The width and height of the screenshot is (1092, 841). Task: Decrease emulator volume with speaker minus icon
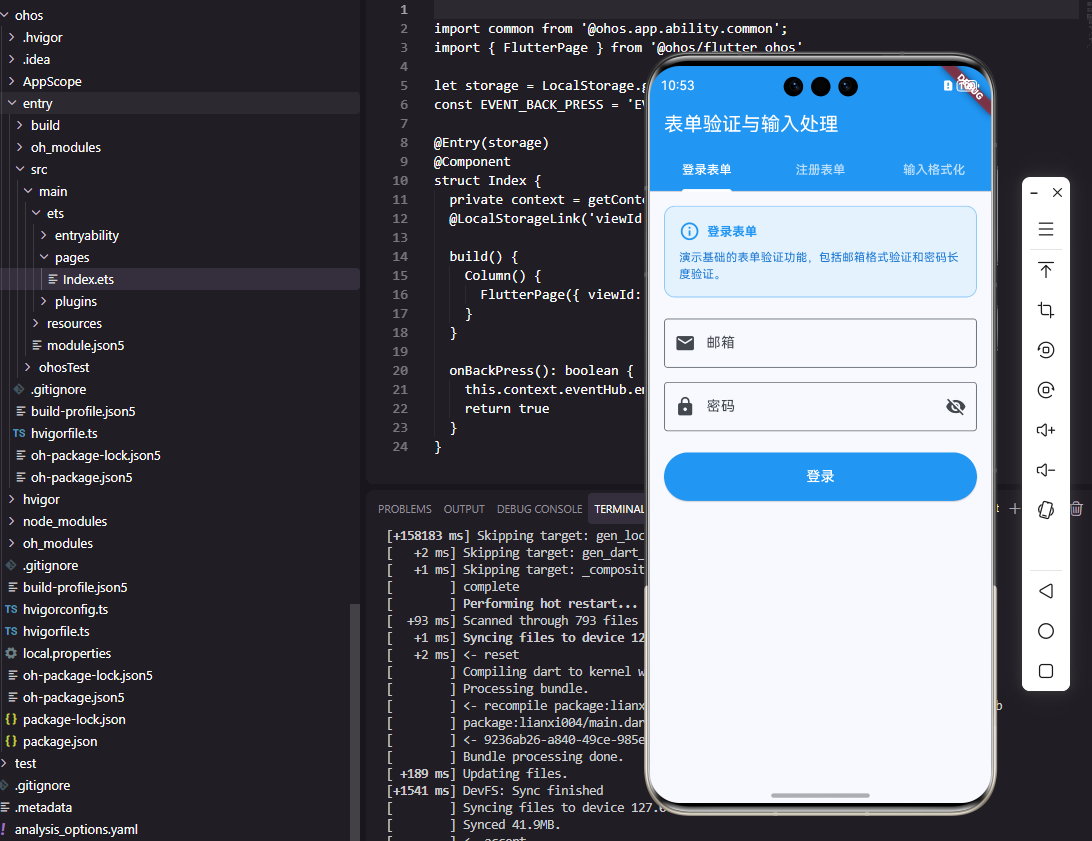click(1045, 470)
